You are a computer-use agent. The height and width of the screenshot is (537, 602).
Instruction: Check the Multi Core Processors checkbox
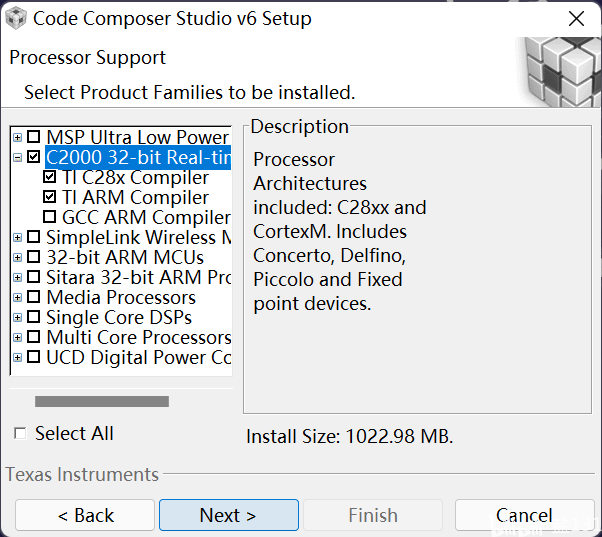coord(34,337)
